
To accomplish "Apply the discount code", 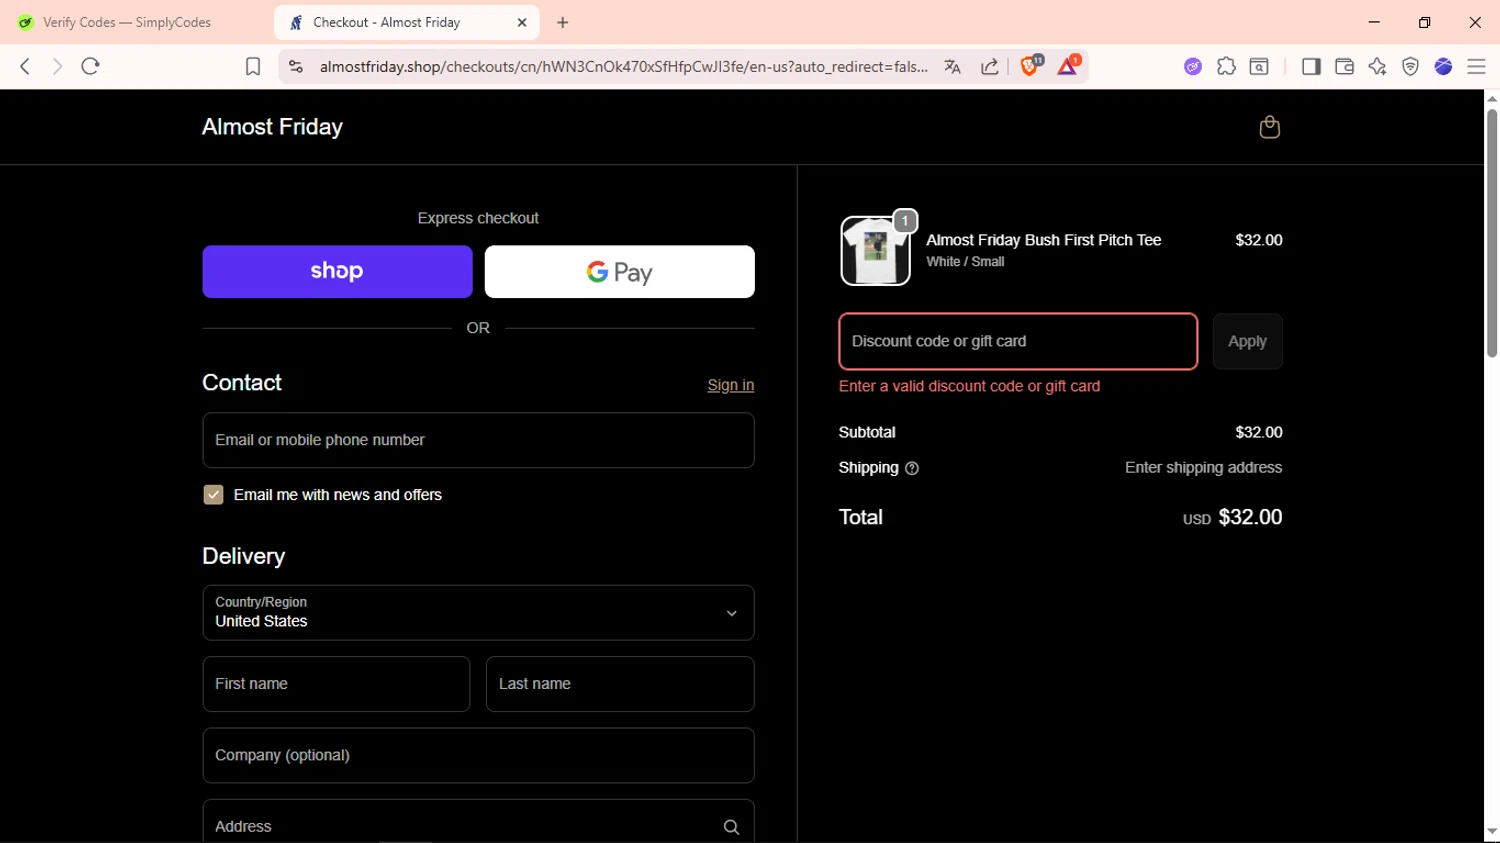I will (1247, 342).
